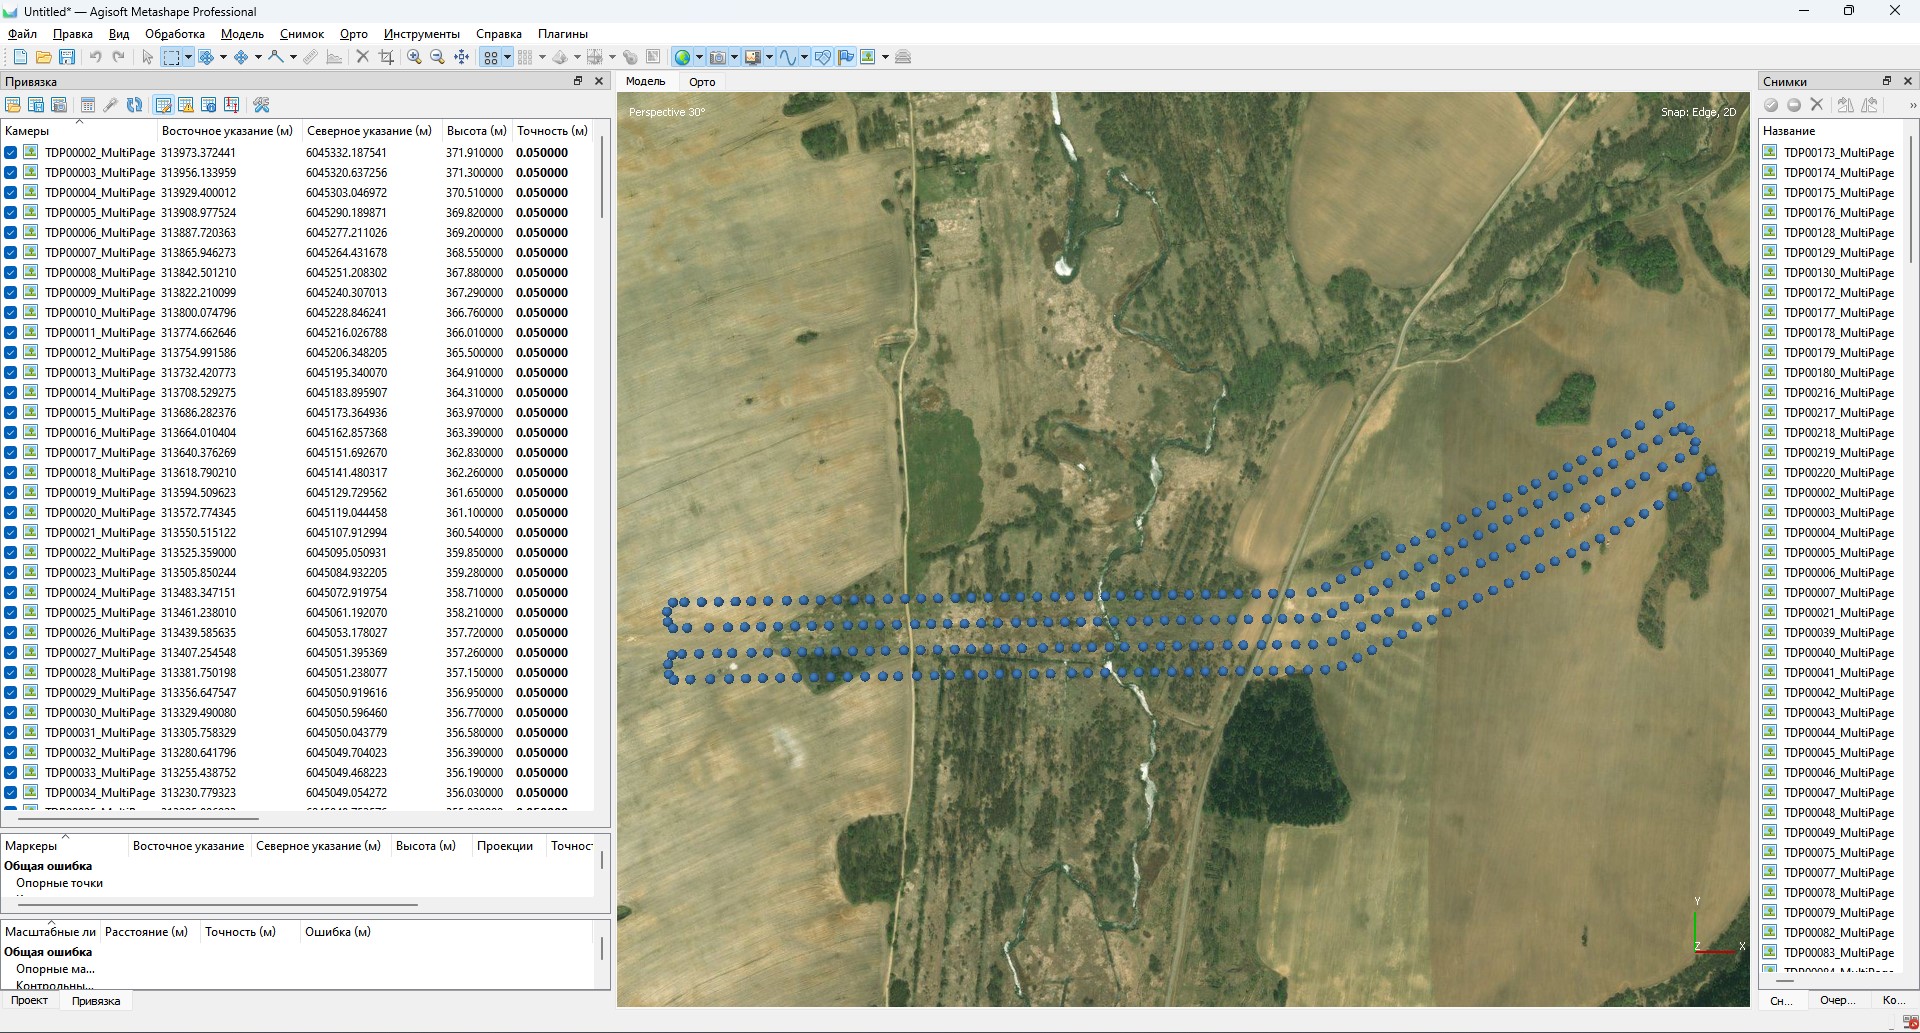Click Enable cameras checkmark icon in Снимки panel

tap(1771, 105)
